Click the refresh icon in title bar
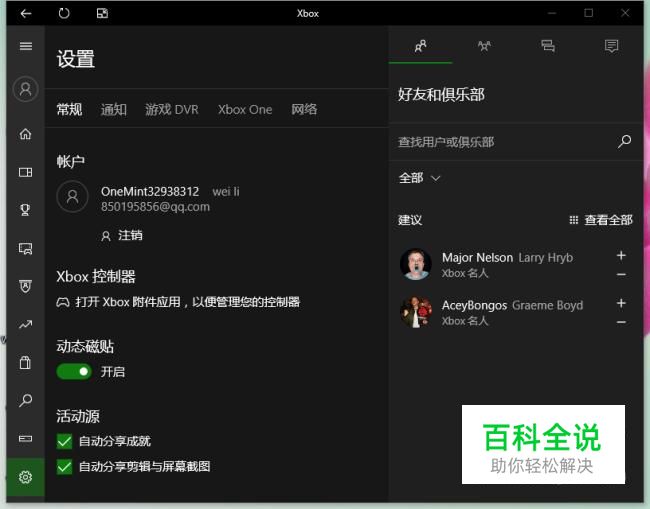650x509 pixels. (64, 14)
